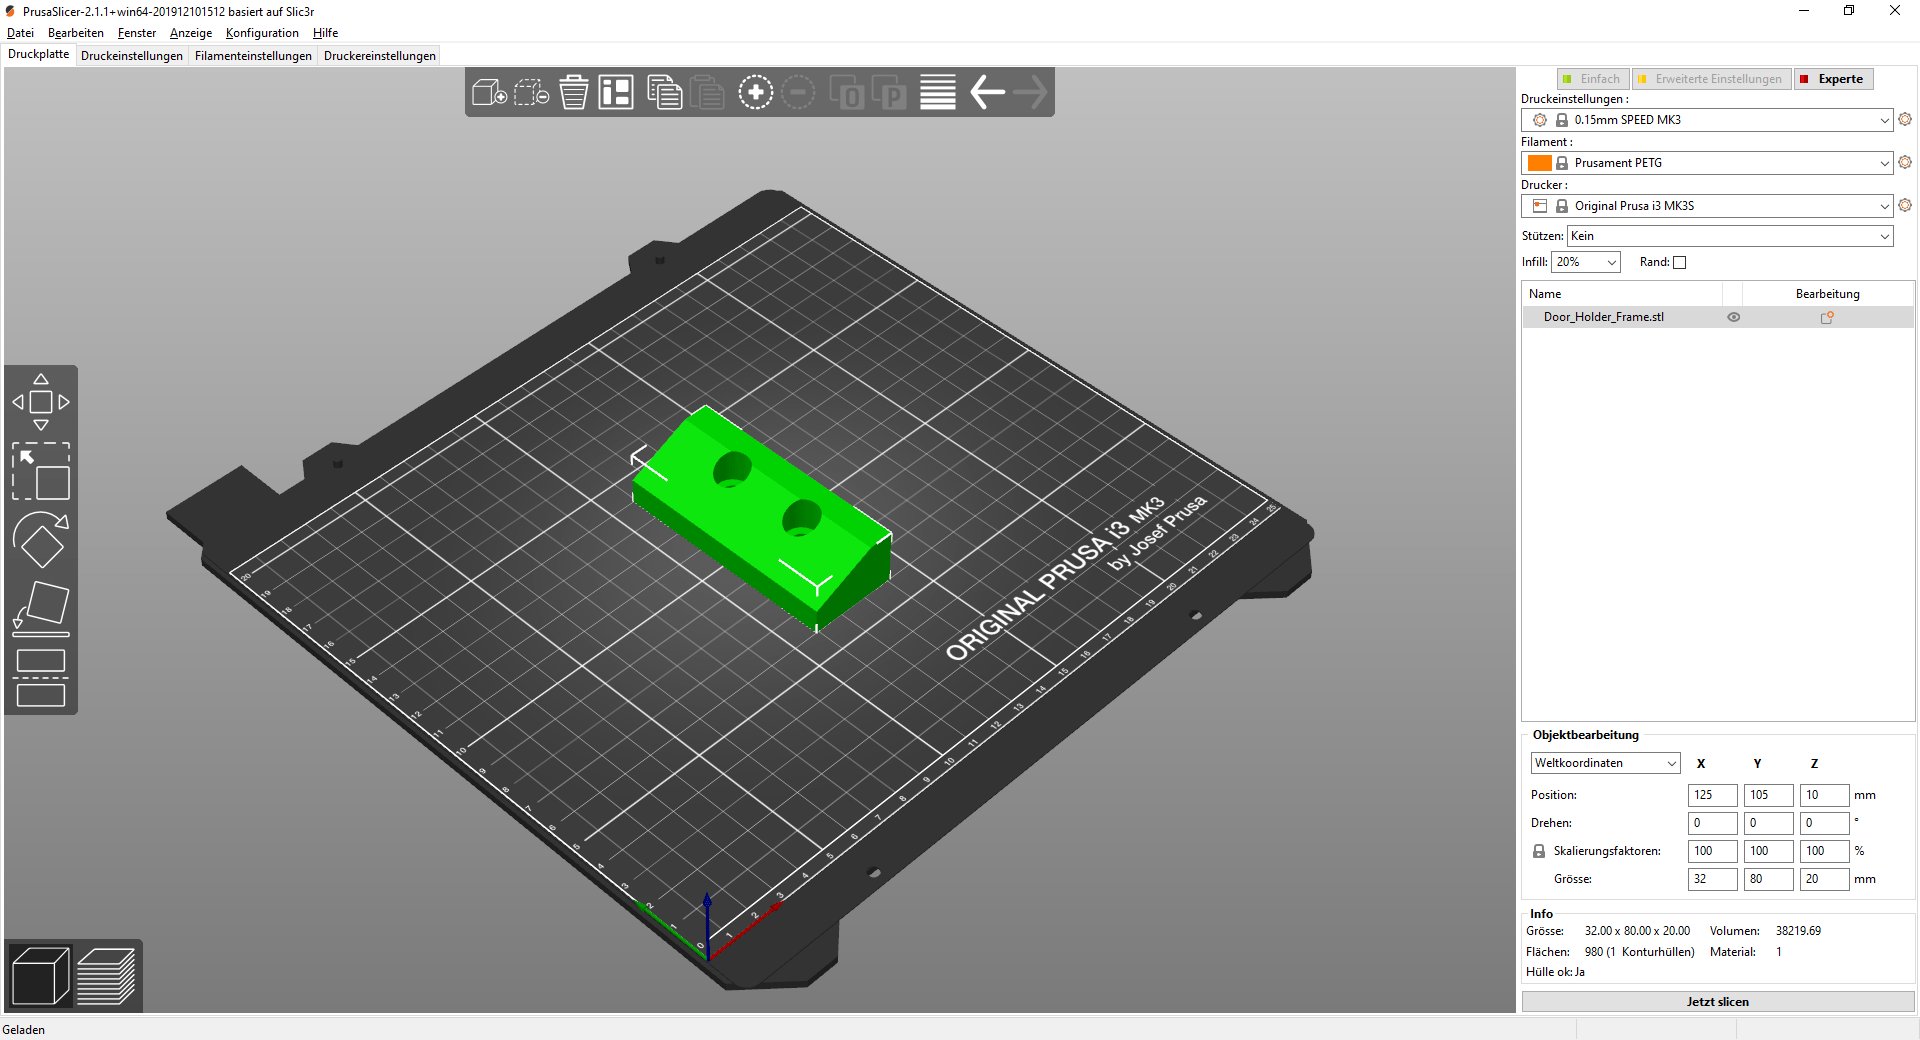Remove an instance with minus circle icon
Screen dimensions: 1920x1040
798,93
